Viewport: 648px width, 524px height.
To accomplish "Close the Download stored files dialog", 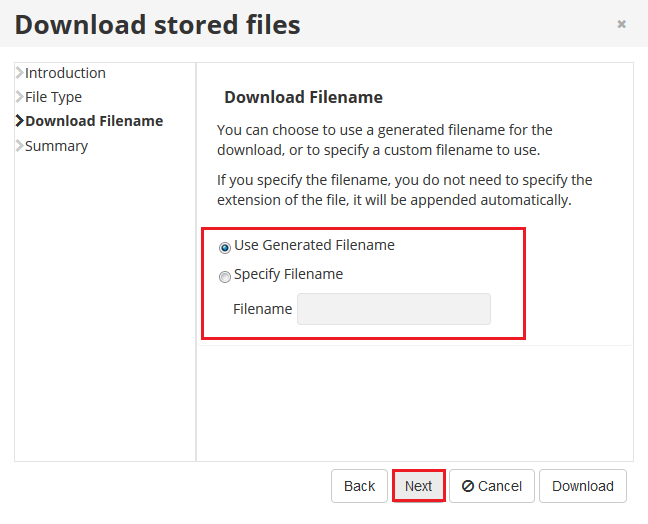I will (621, 24).
